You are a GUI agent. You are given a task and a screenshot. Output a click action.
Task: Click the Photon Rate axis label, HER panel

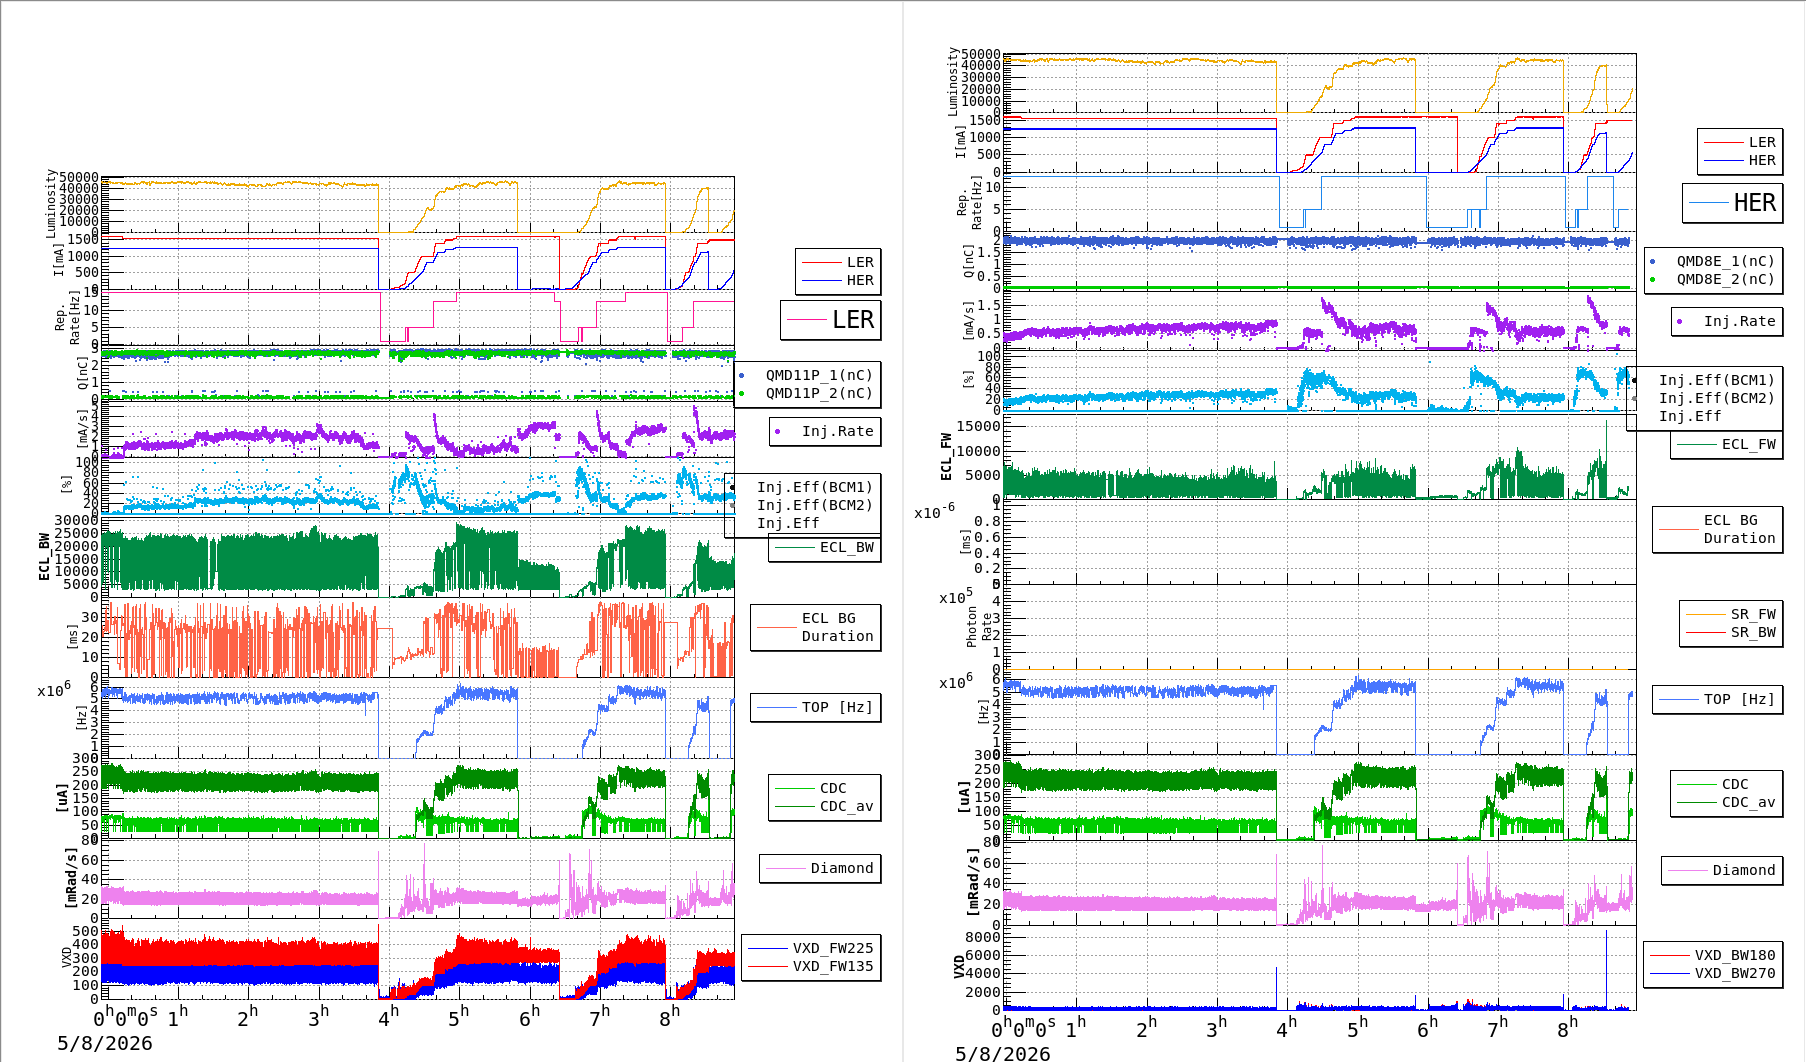979,627
